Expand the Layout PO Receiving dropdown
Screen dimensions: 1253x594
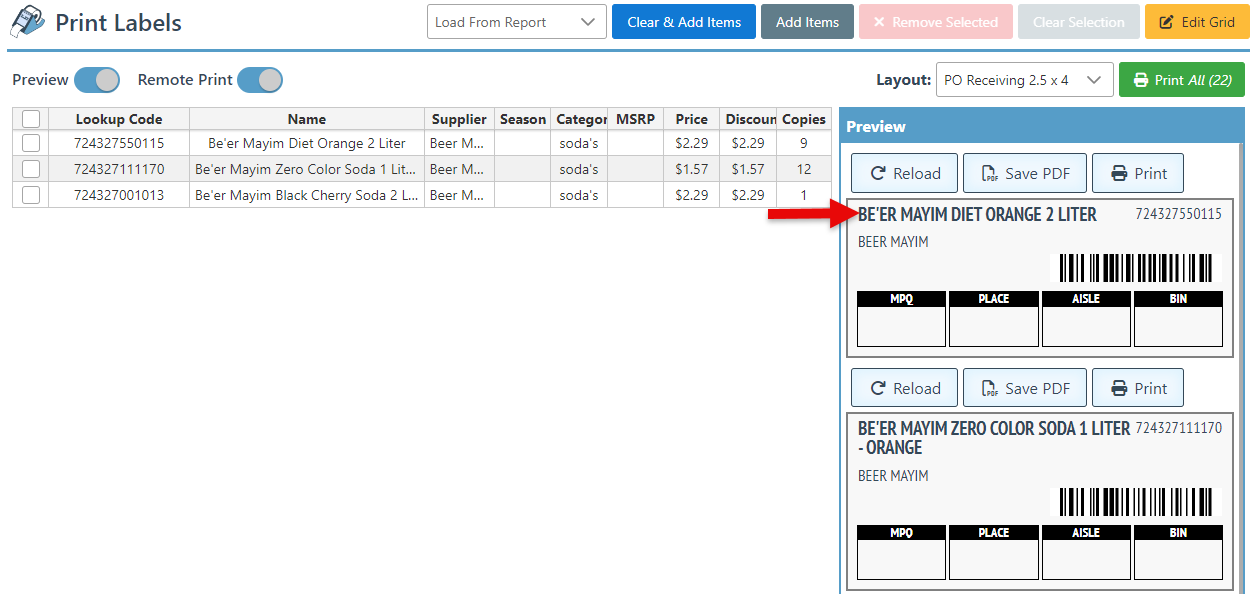click(1023, 80)
